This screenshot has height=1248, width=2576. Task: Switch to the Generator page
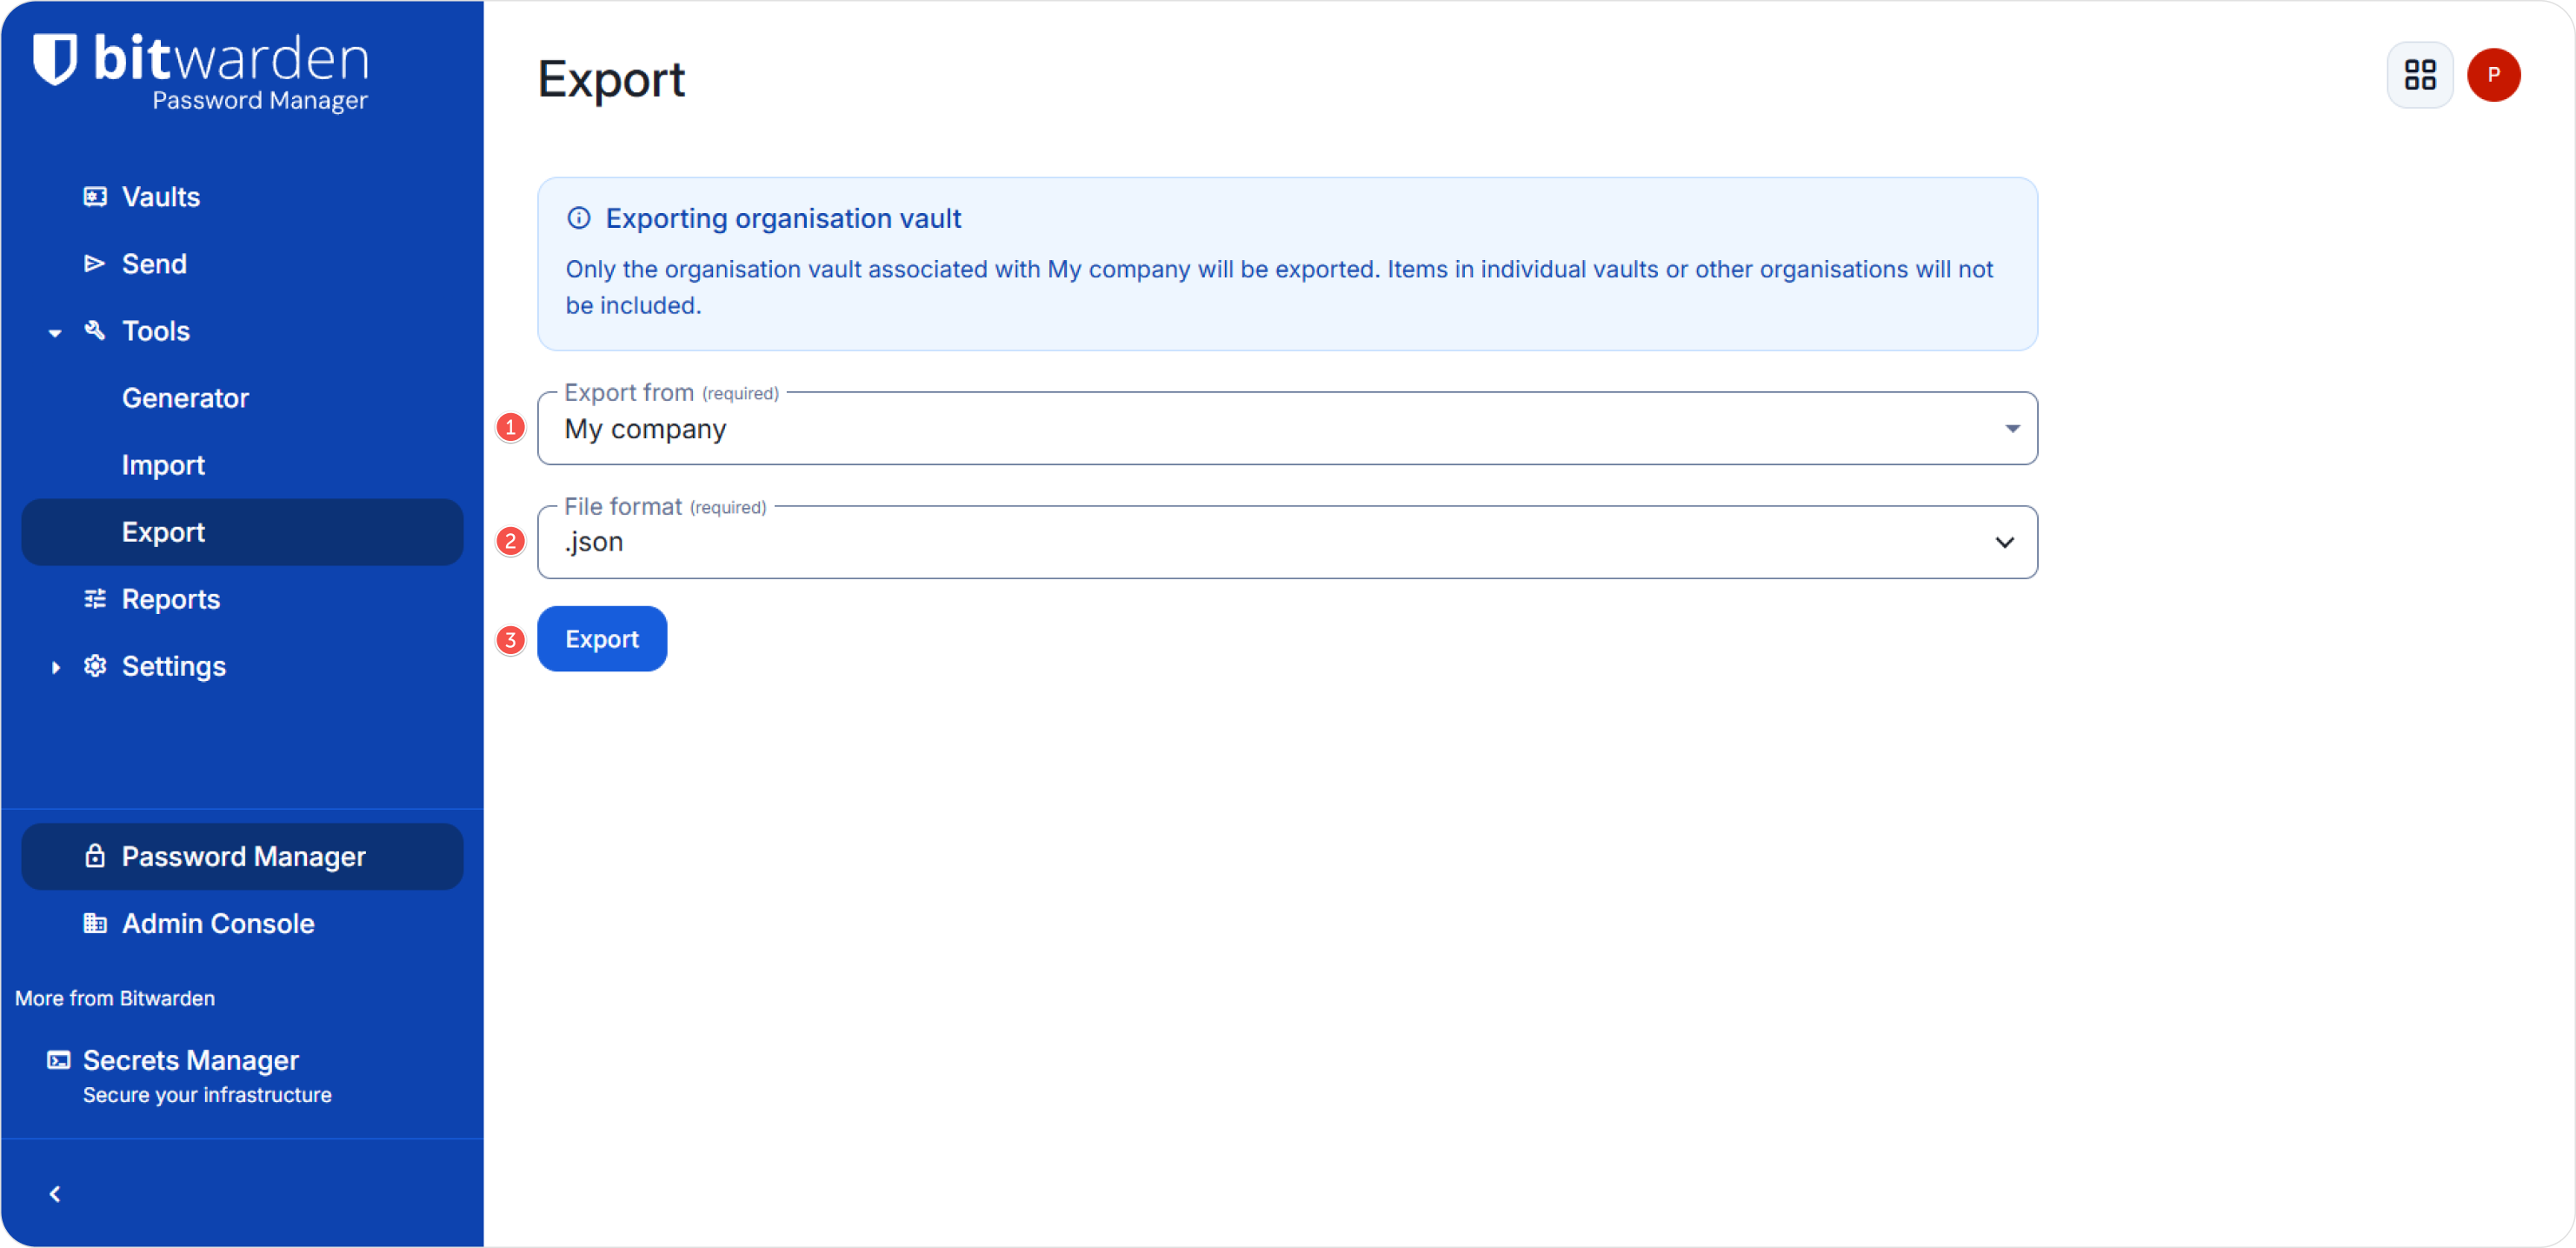pos(185,397)
